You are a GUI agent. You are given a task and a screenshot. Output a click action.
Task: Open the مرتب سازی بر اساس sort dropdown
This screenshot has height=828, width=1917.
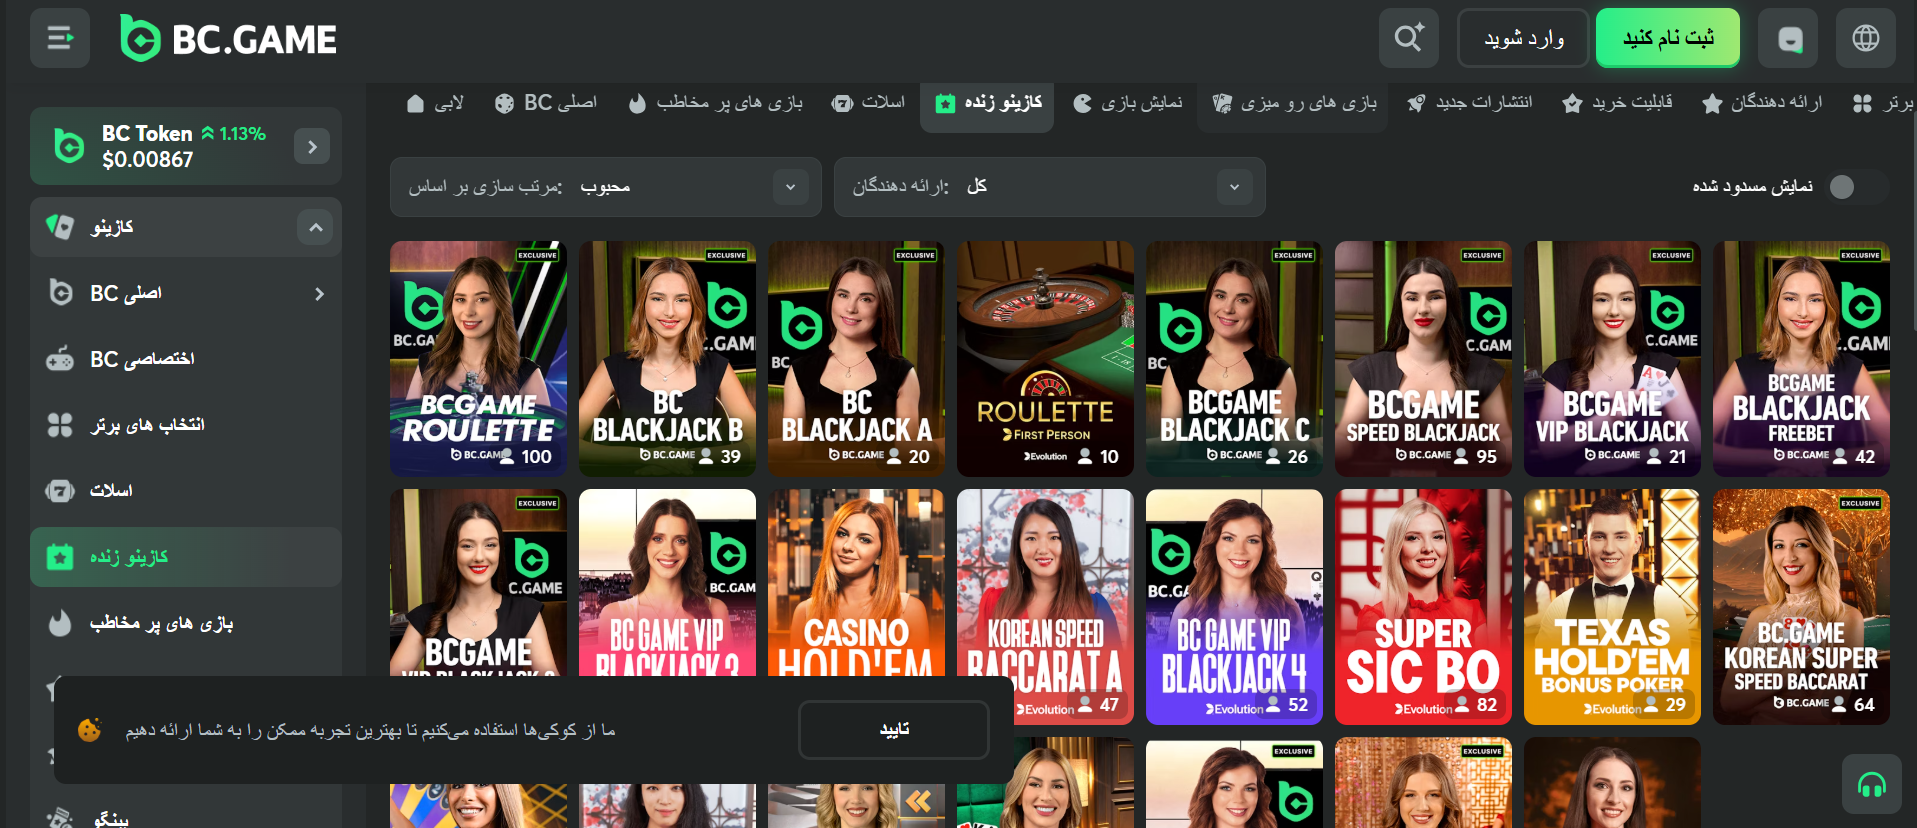(x=605, y=187)
